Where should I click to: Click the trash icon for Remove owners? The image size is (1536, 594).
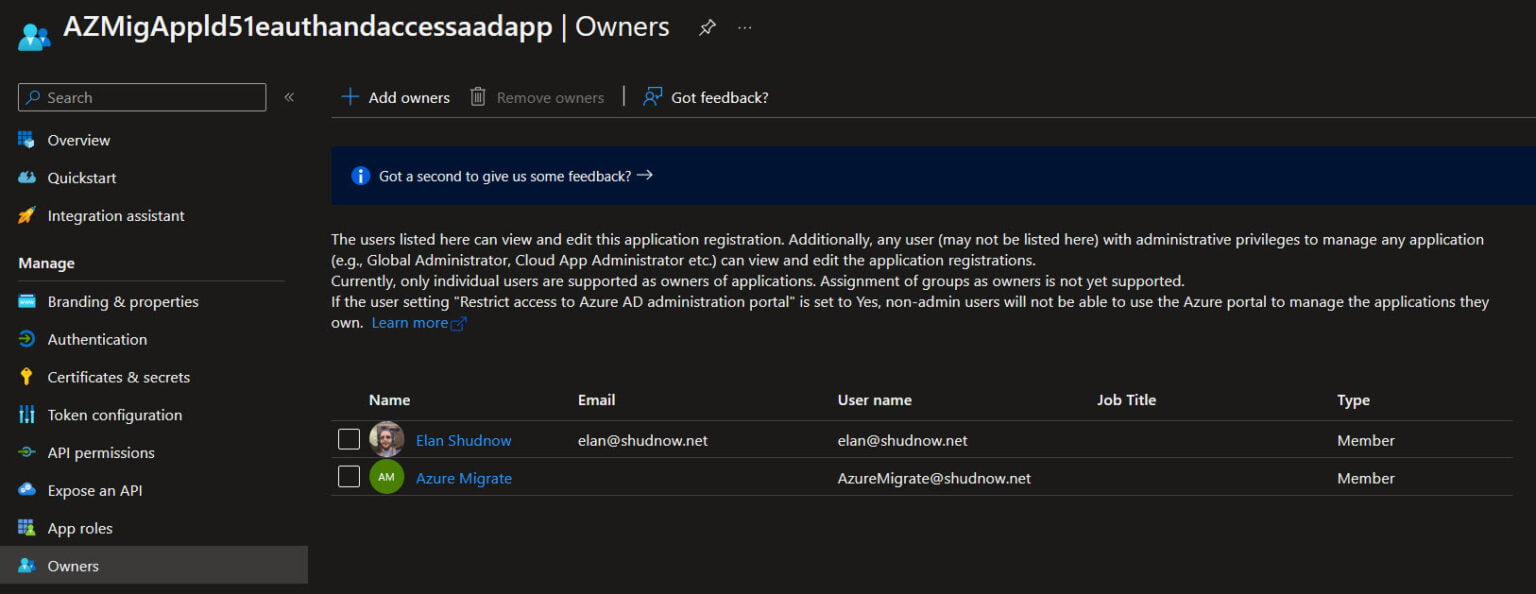[478, 97]
